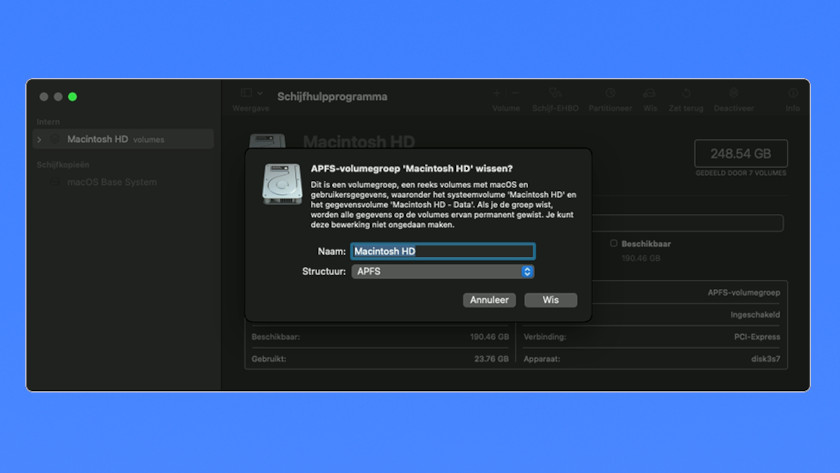
Task: Click the APFS-volumegroep value text
Action: coord(744,292)
